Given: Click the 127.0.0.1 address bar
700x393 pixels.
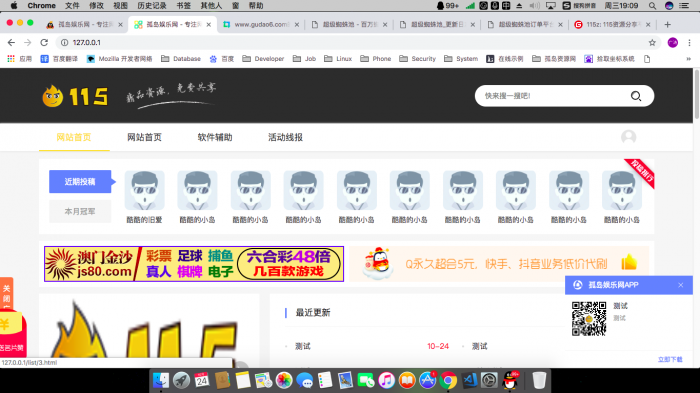Looking at the screenshot, I should point(357,42).
